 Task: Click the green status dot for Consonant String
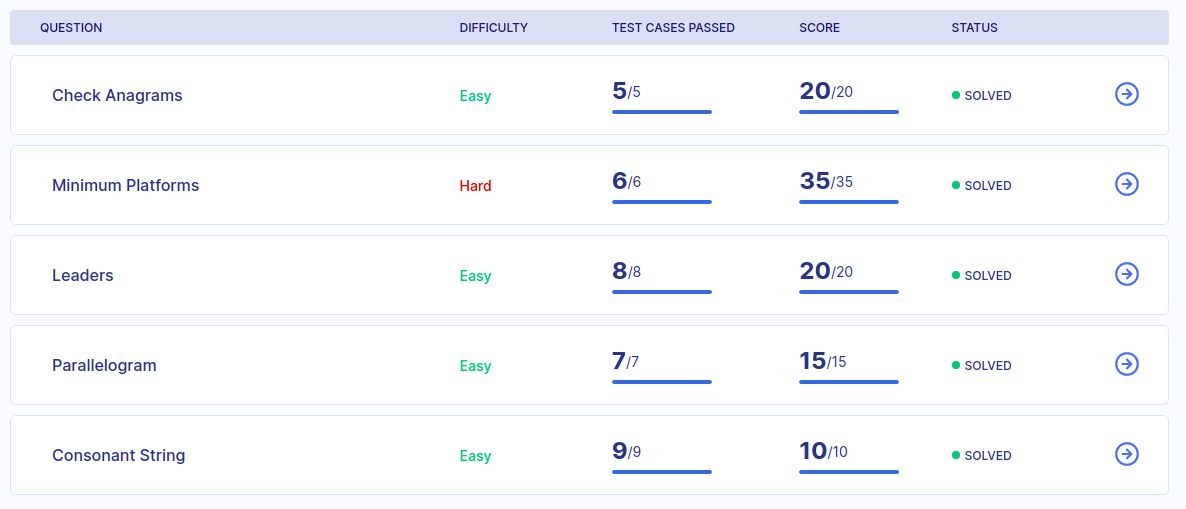[955, 455]
